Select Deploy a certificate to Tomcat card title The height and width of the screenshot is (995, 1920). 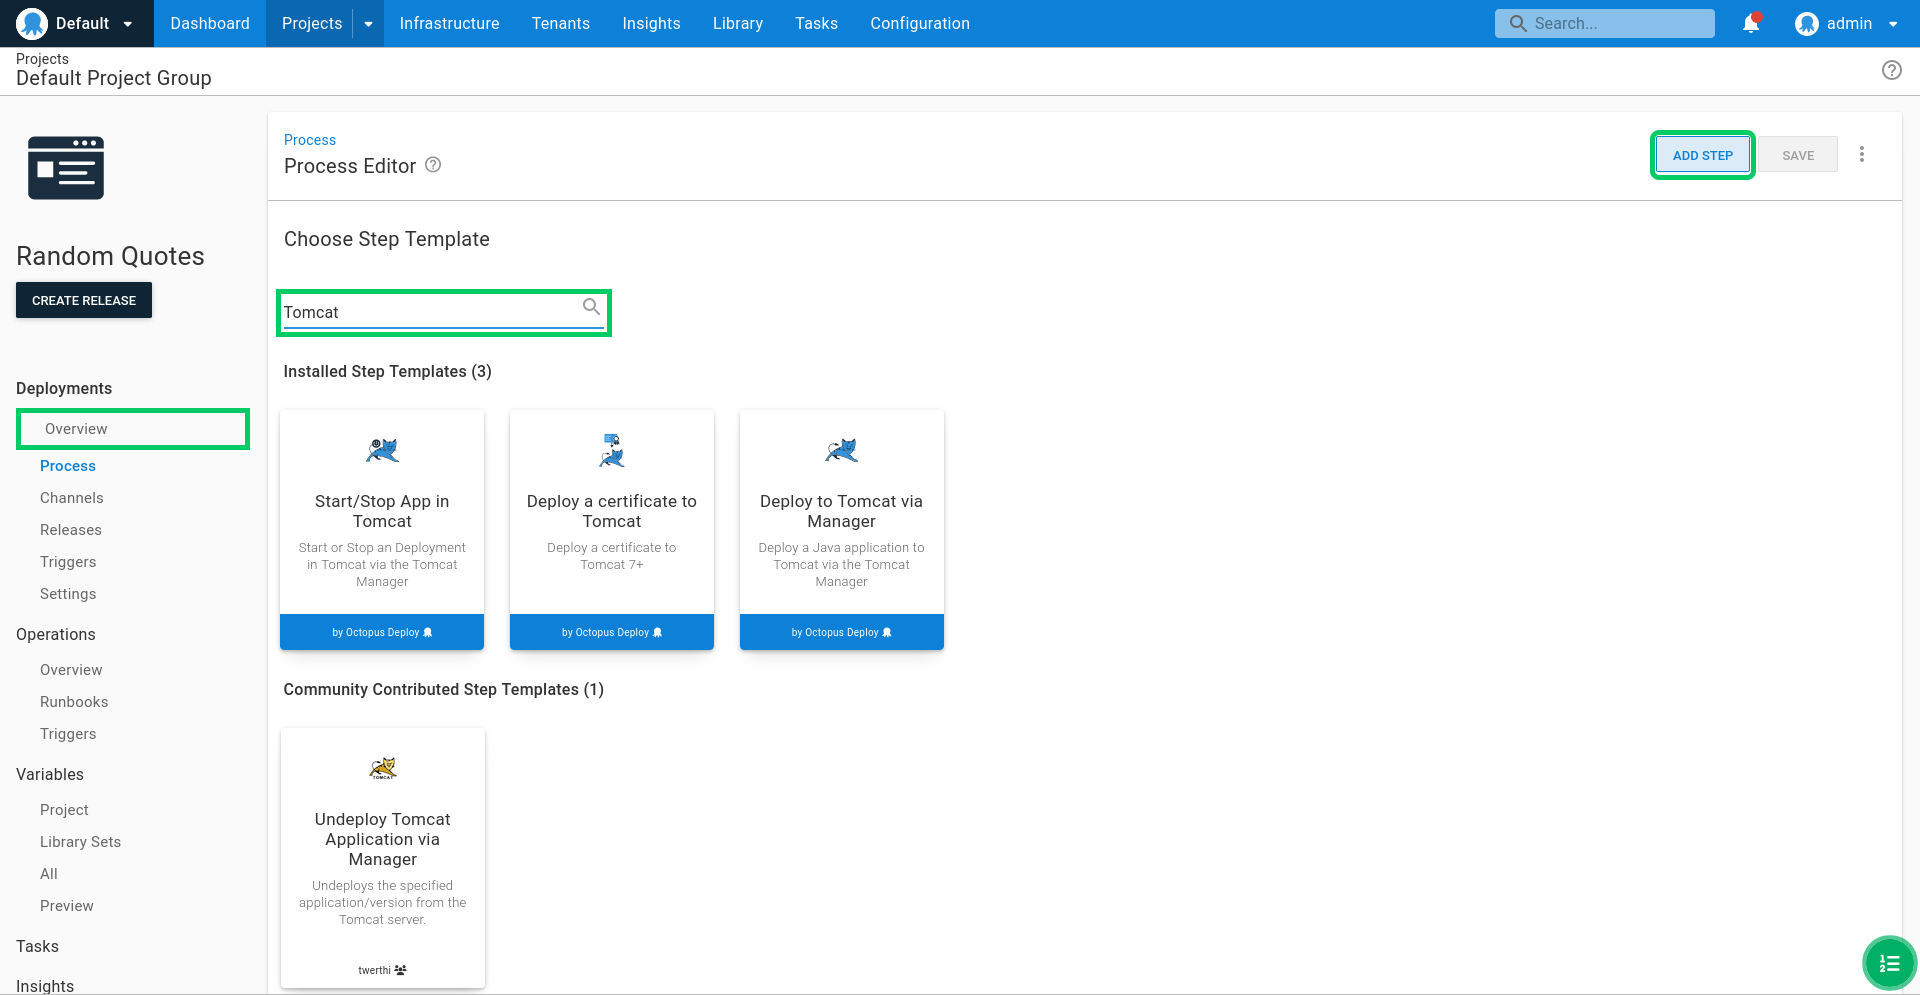[x=612, y=511]
